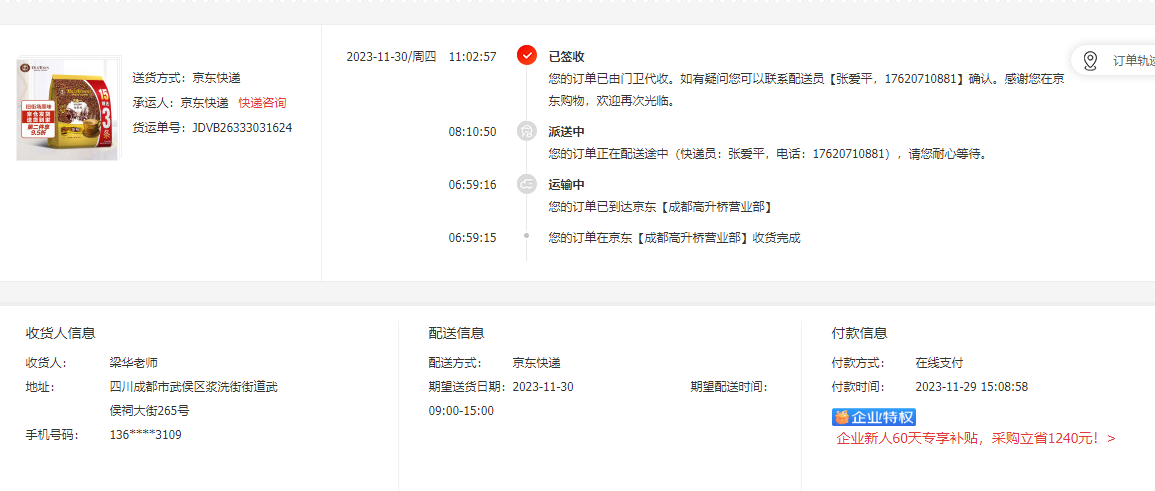This screenshot has width=1155, height=491.
Task: Click the 期望配送时间 label
Action: [729, 387]
